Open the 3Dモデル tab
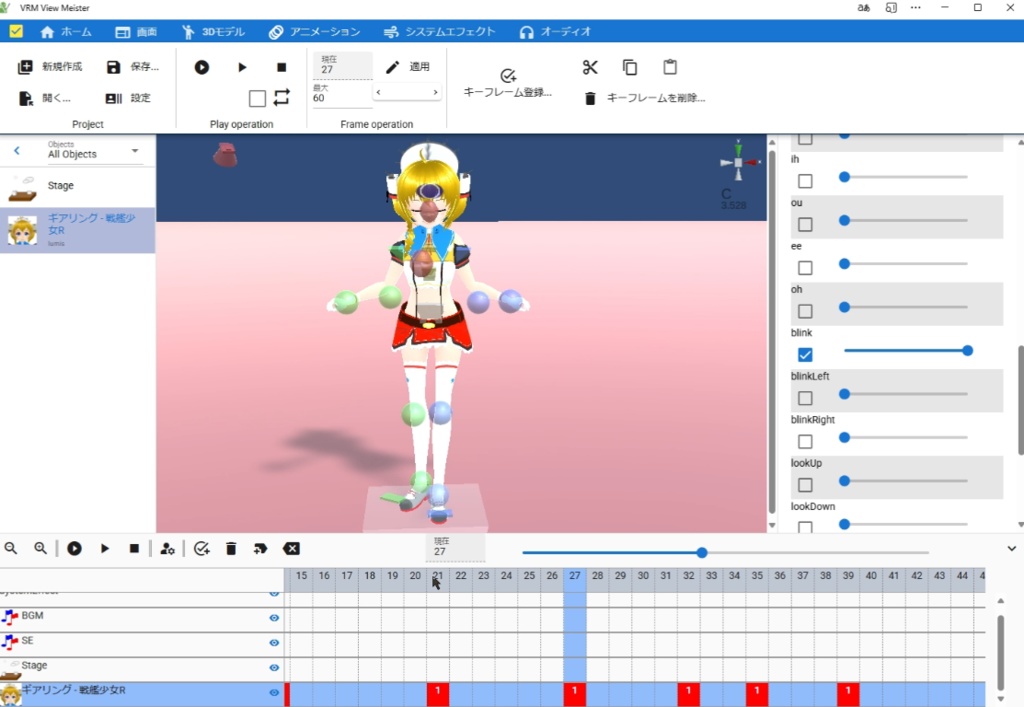Image resolution: width=1024 pixels, height=707 pixels. click(x=213, y=31)
